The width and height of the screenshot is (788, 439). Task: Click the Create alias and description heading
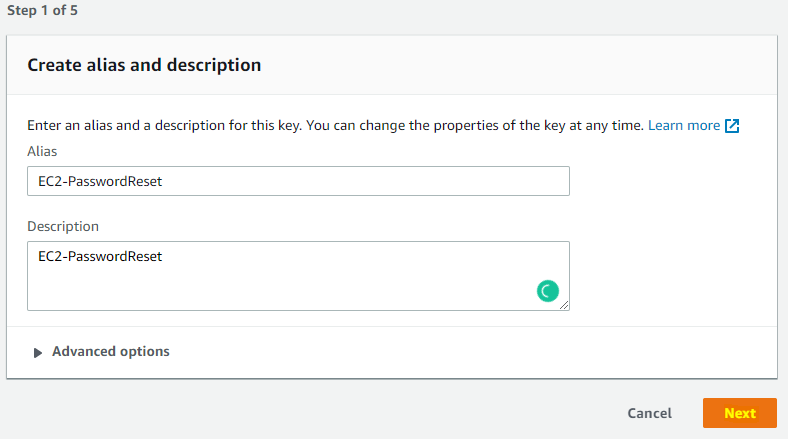[x=144, y=65]
